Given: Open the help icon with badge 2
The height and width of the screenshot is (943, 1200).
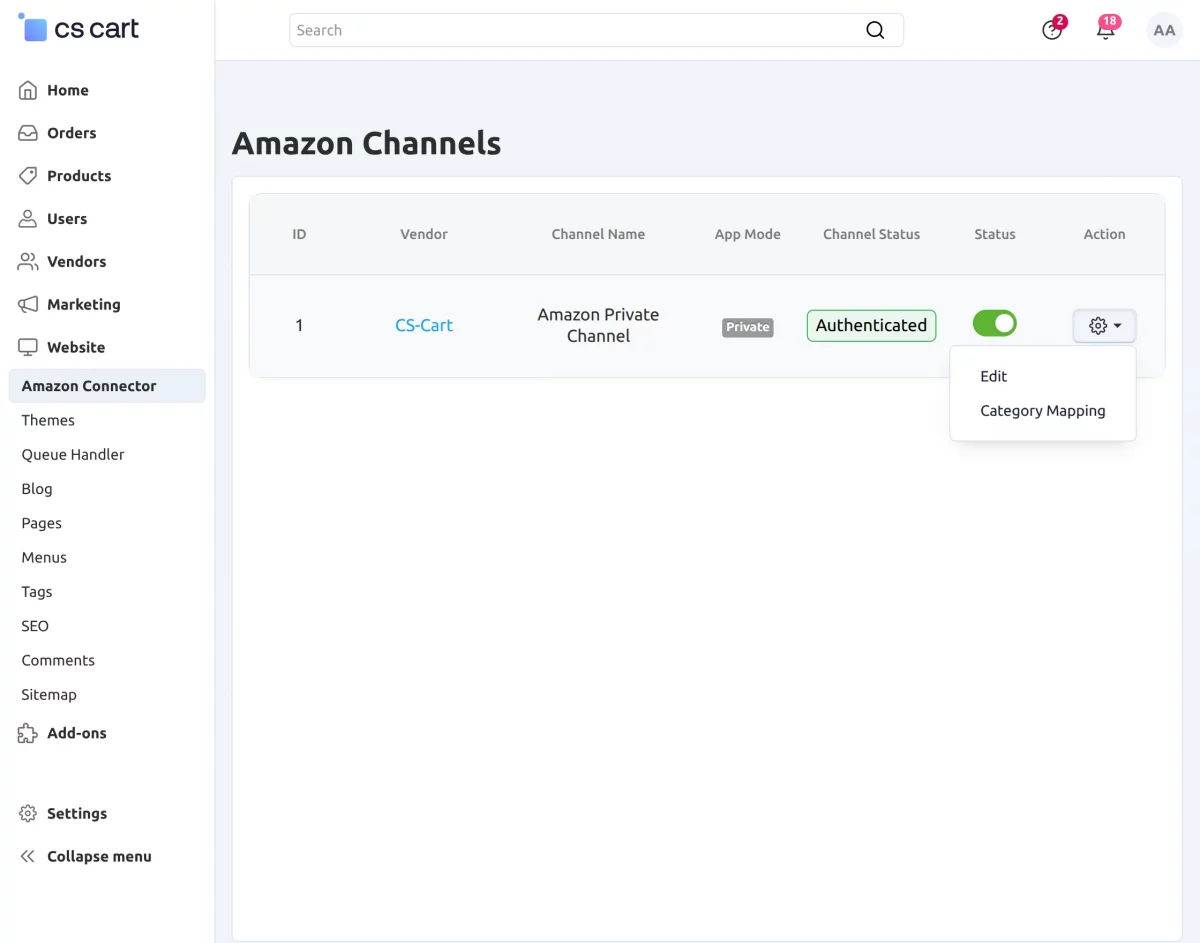Looking at the screenshot, I should (1052, 30).
